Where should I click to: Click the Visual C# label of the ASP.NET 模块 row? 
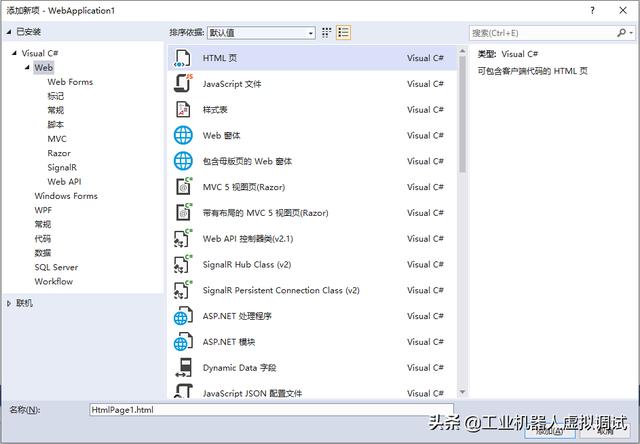(x=425, y=342)
